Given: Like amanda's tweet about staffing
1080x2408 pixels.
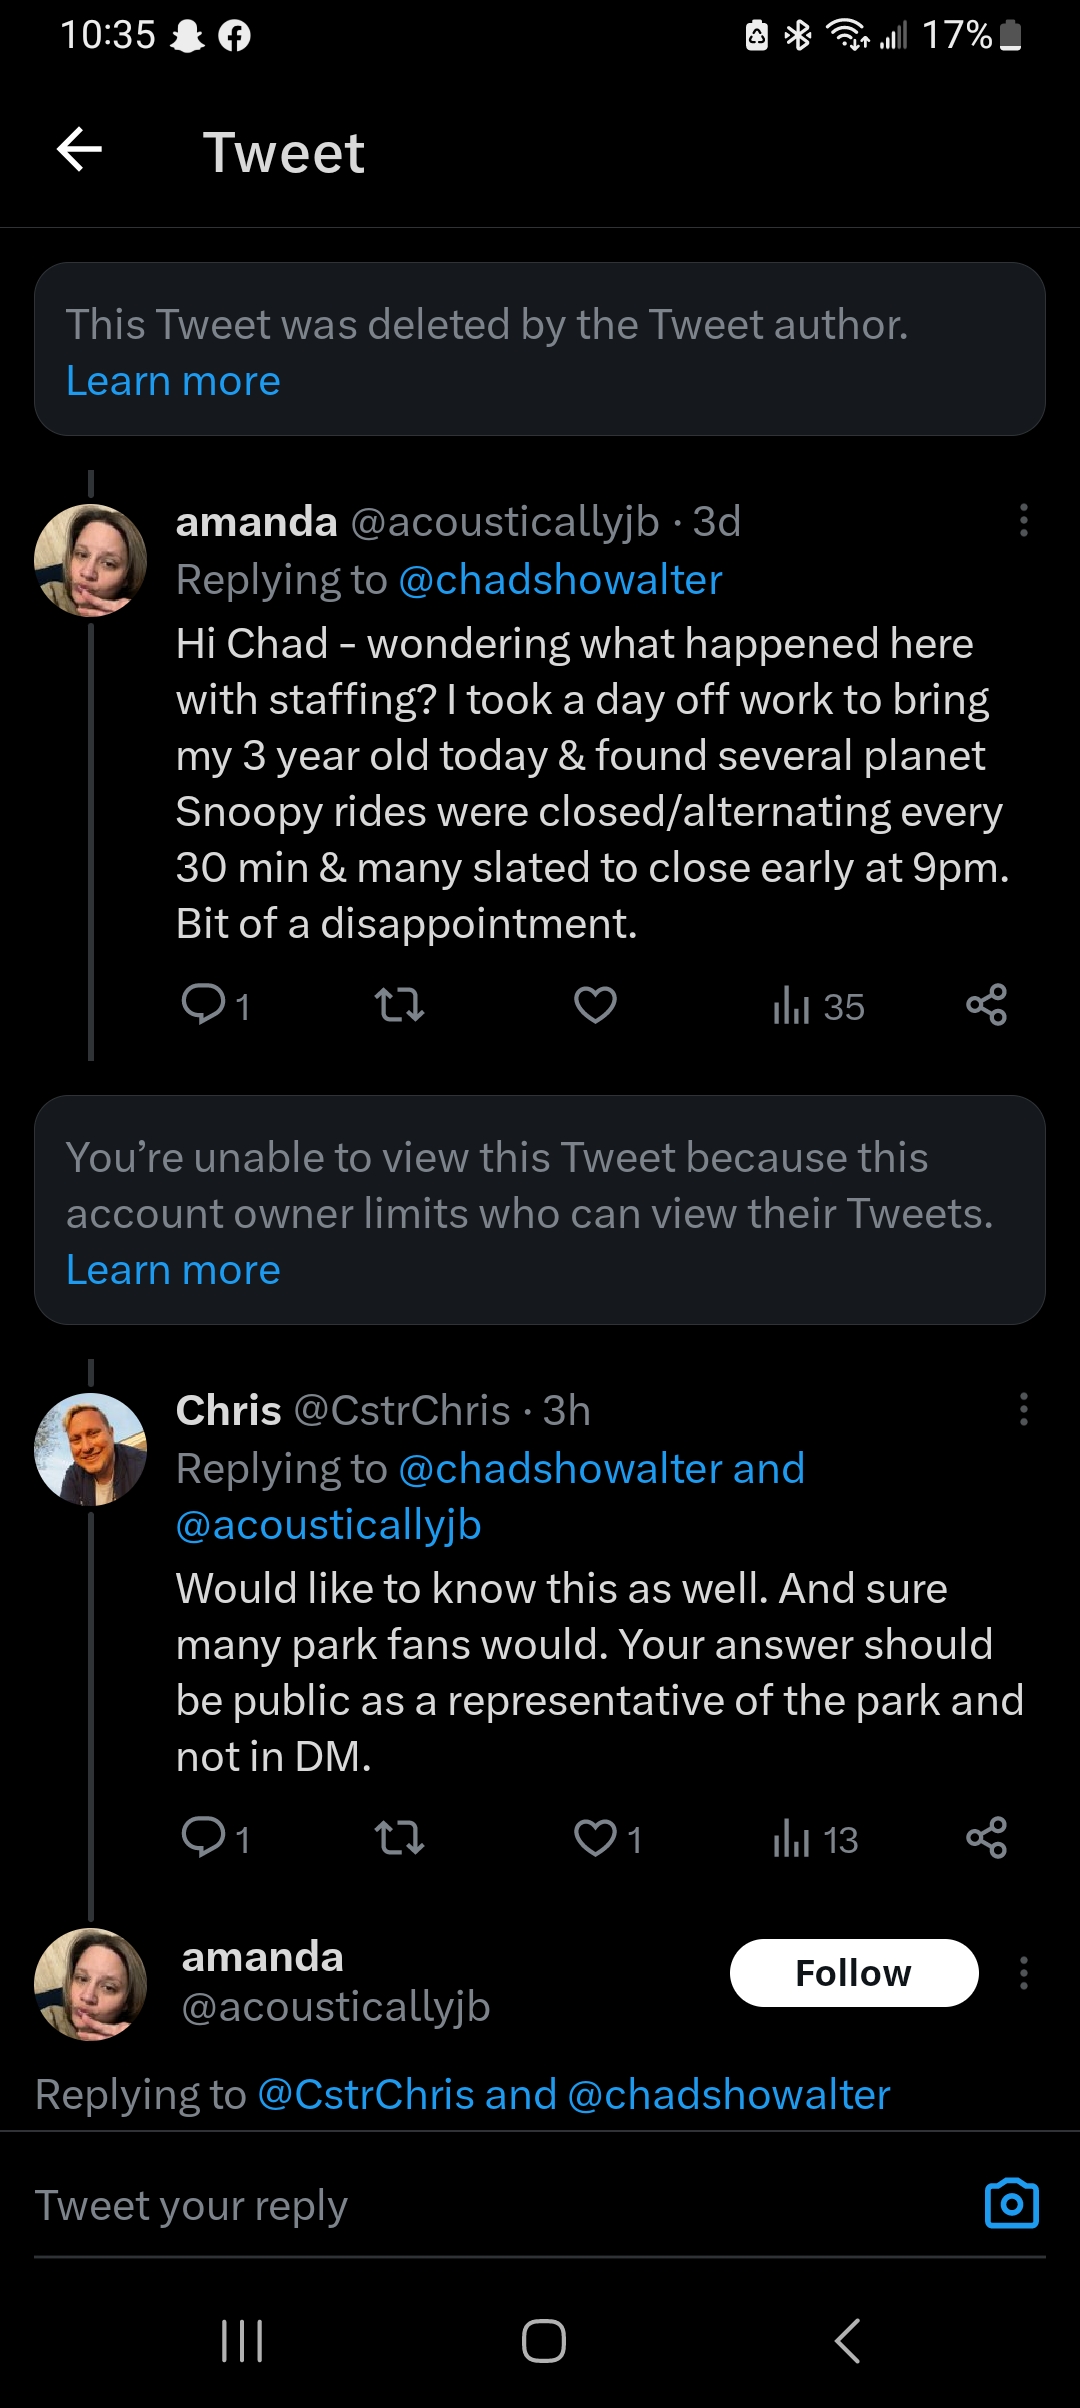Looking at the screenshot, I should [x=595, y=1005].
